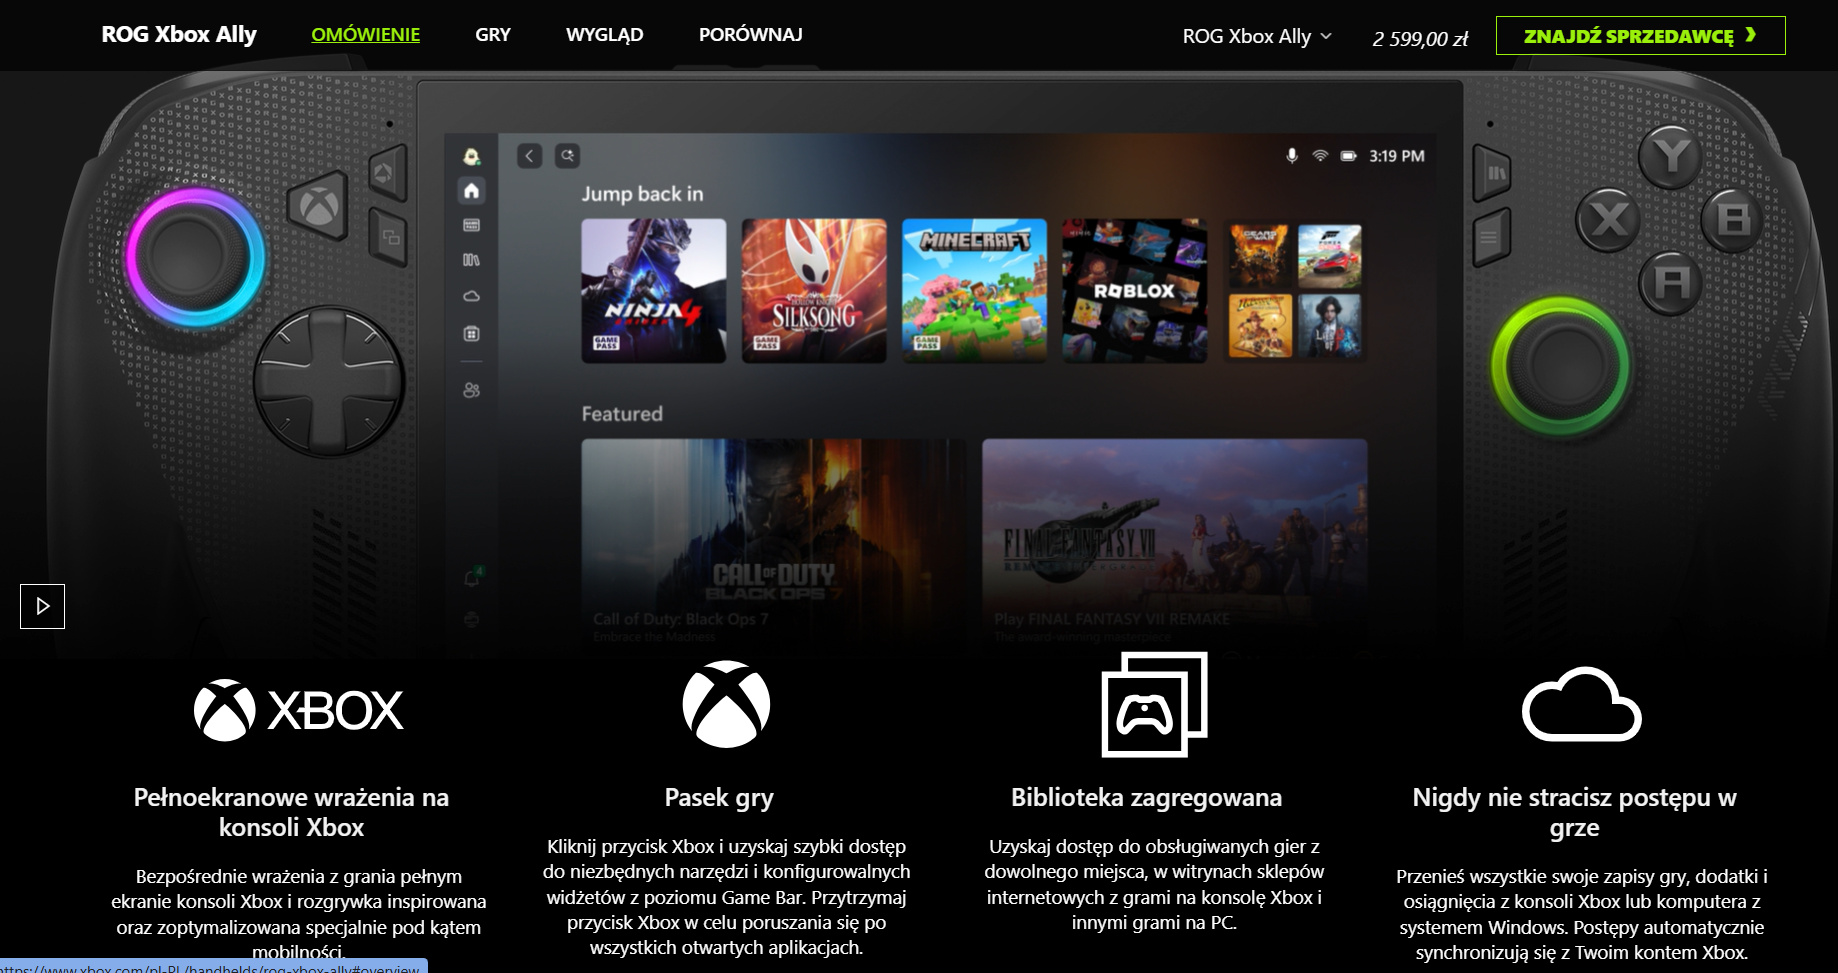The width and height of the screenshot is (1838, 973).
Task: Click the large Xbox logo with wordmark
Action: point(298,710)
